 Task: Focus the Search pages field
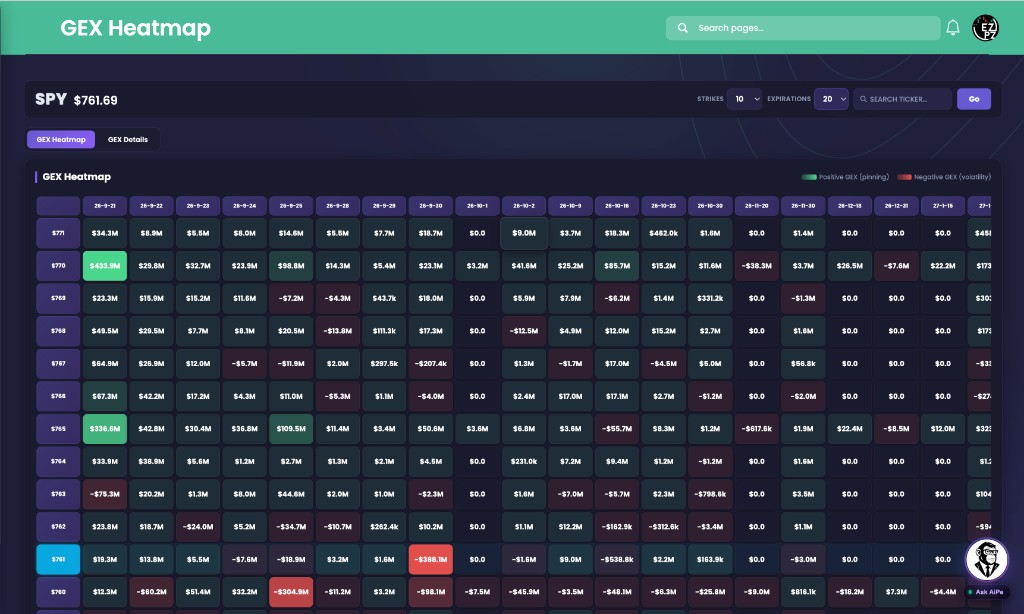(803, 28)
